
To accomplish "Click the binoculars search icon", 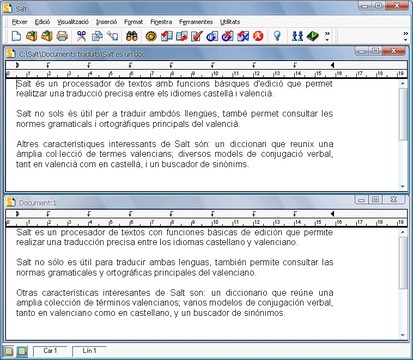I will 132,36.
